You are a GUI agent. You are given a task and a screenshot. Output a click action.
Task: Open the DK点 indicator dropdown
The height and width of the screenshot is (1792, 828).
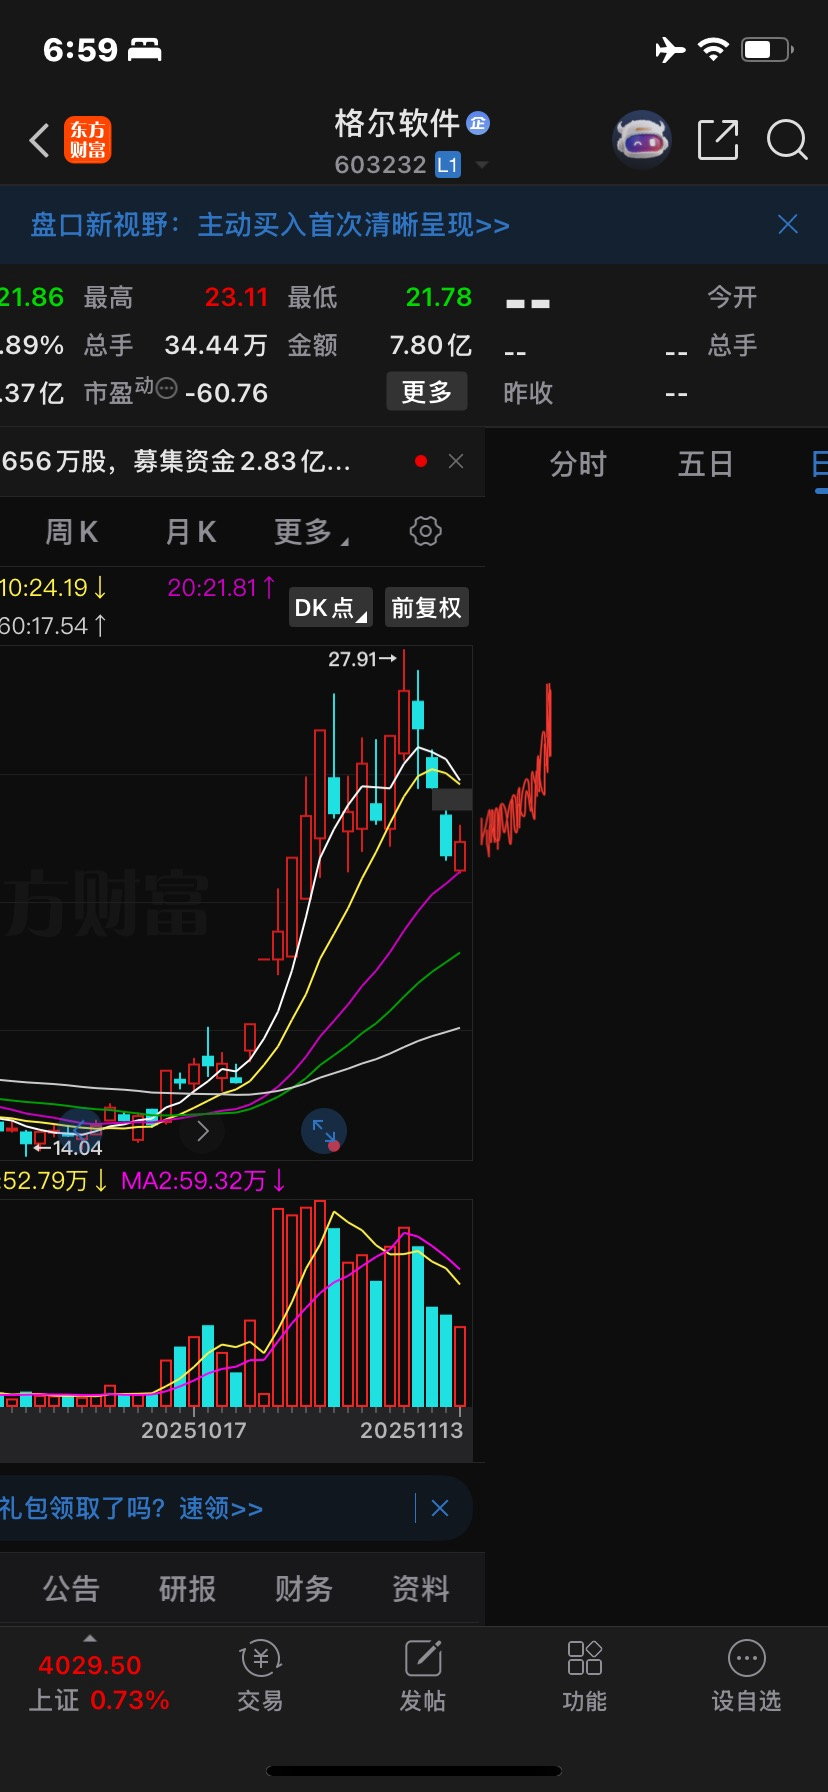coord(330,607)
